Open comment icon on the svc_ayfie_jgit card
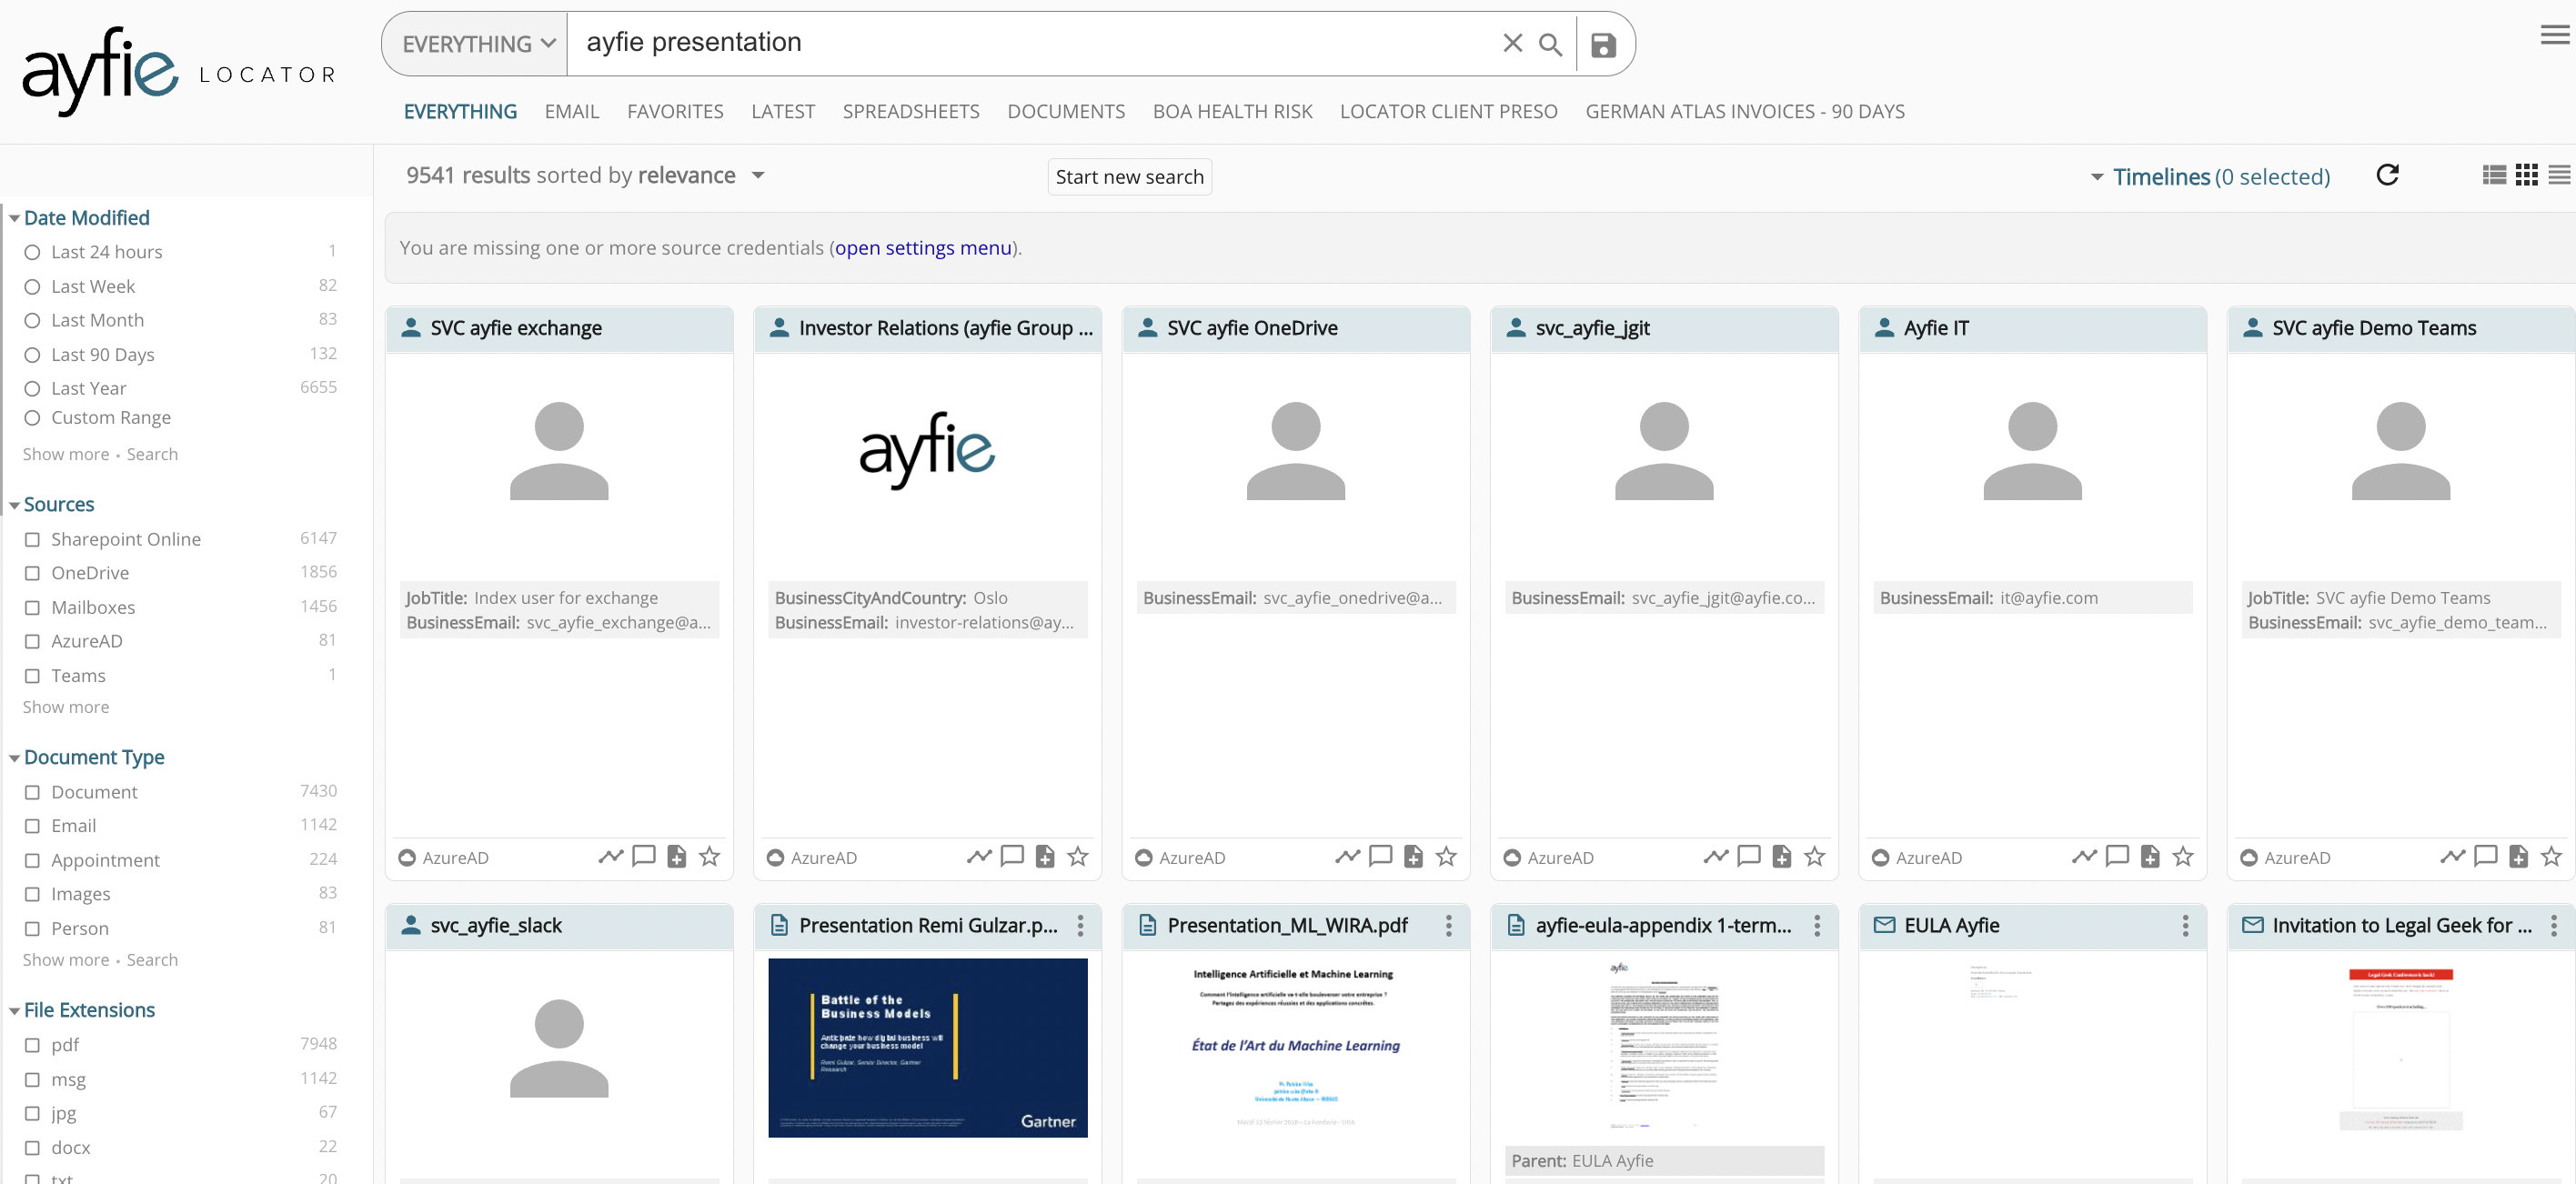The width and height of the screenshot is (2576, 1184). click(1748, 856)
